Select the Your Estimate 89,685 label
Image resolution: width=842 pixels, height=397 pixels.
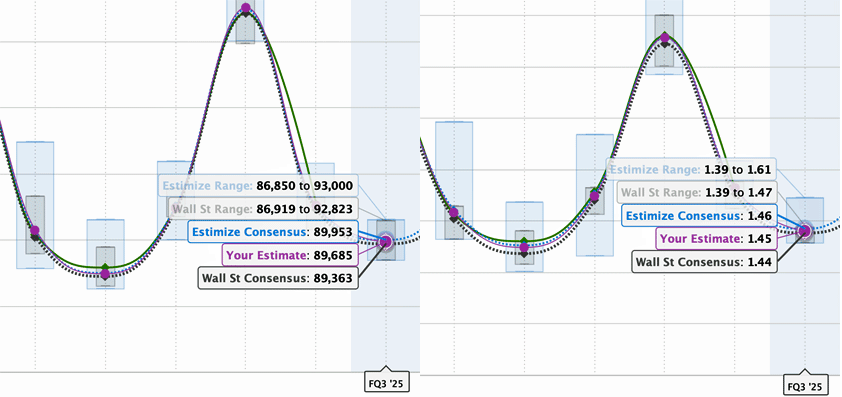point(290,255)
